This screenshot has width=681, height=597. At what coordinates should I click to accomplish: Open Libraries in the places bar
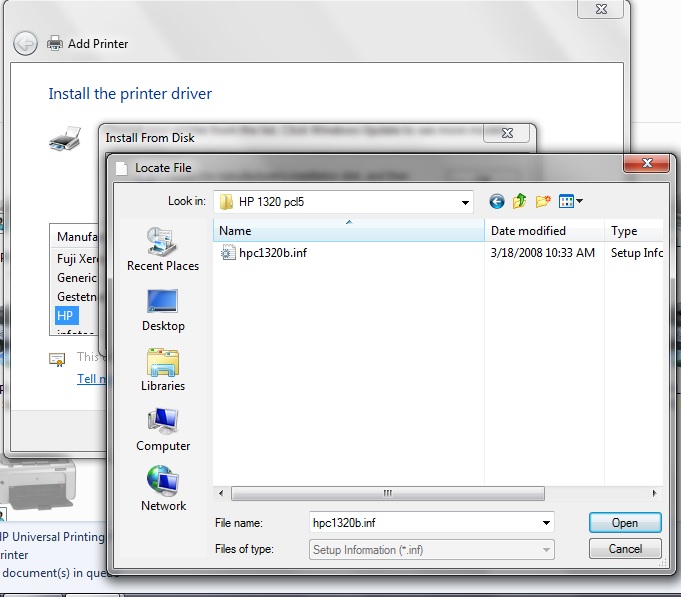coord(163,370)
